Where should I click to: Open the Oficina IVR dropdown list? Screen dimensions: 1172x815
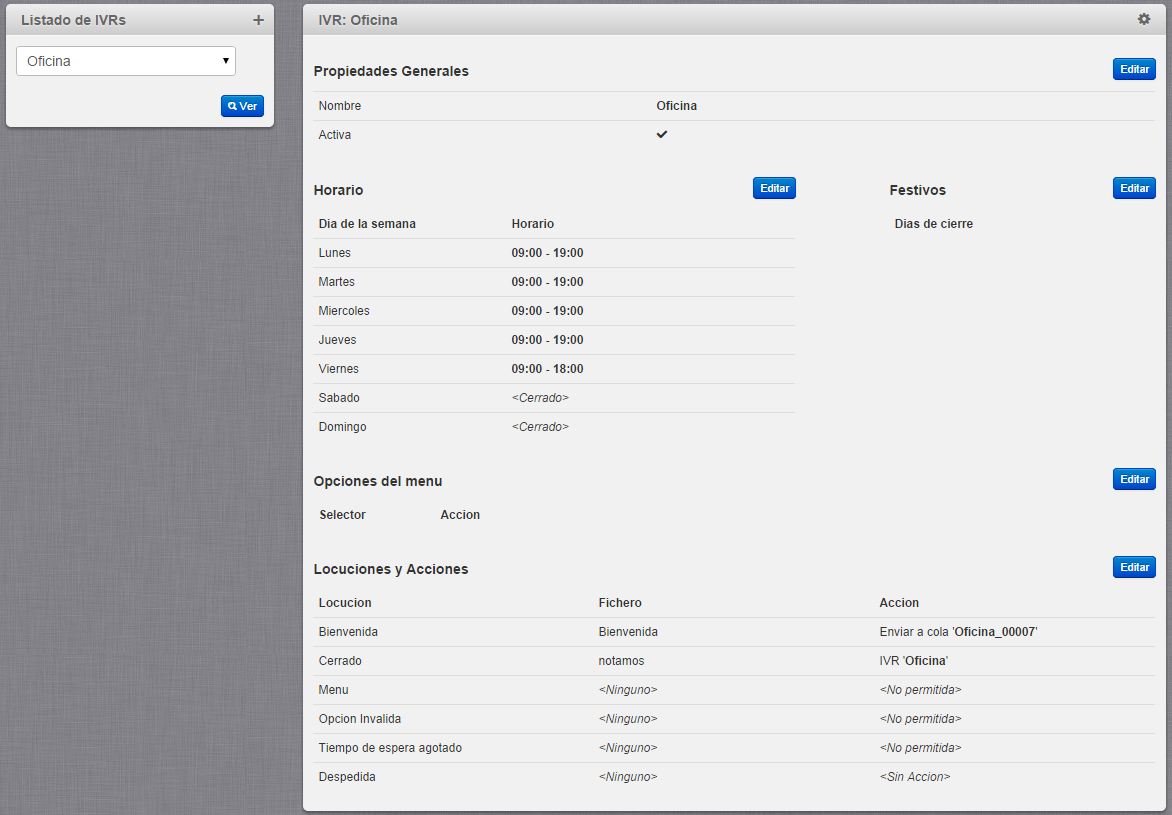click(126, 61)
